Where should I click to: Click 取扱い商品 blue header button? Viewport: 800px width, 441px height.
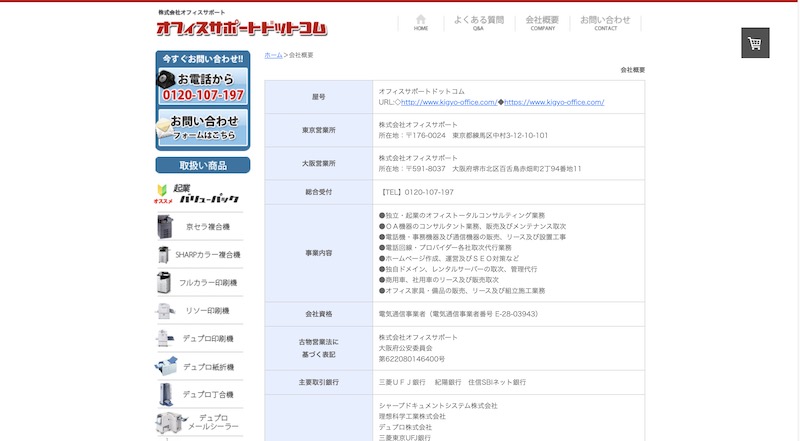pyautogui.click(x=203, y=165)
